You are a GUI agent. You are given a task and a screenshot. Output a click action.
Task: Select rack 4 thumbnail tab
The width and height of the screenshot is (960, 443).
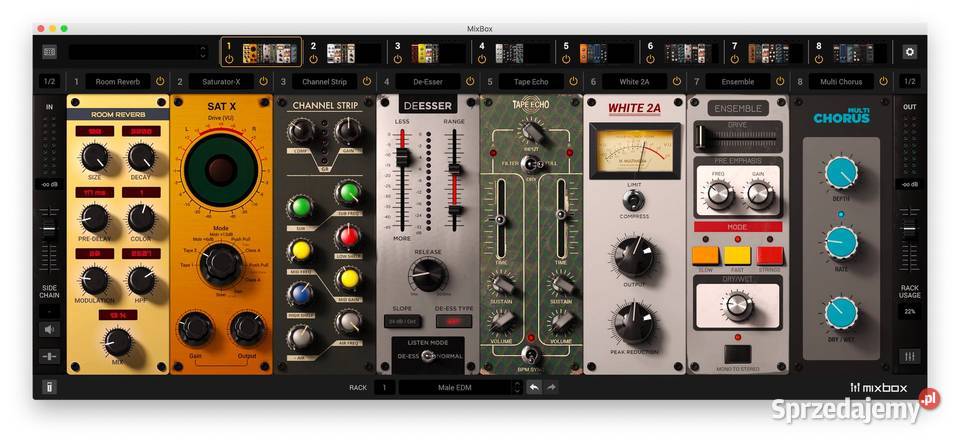point(513,53)
